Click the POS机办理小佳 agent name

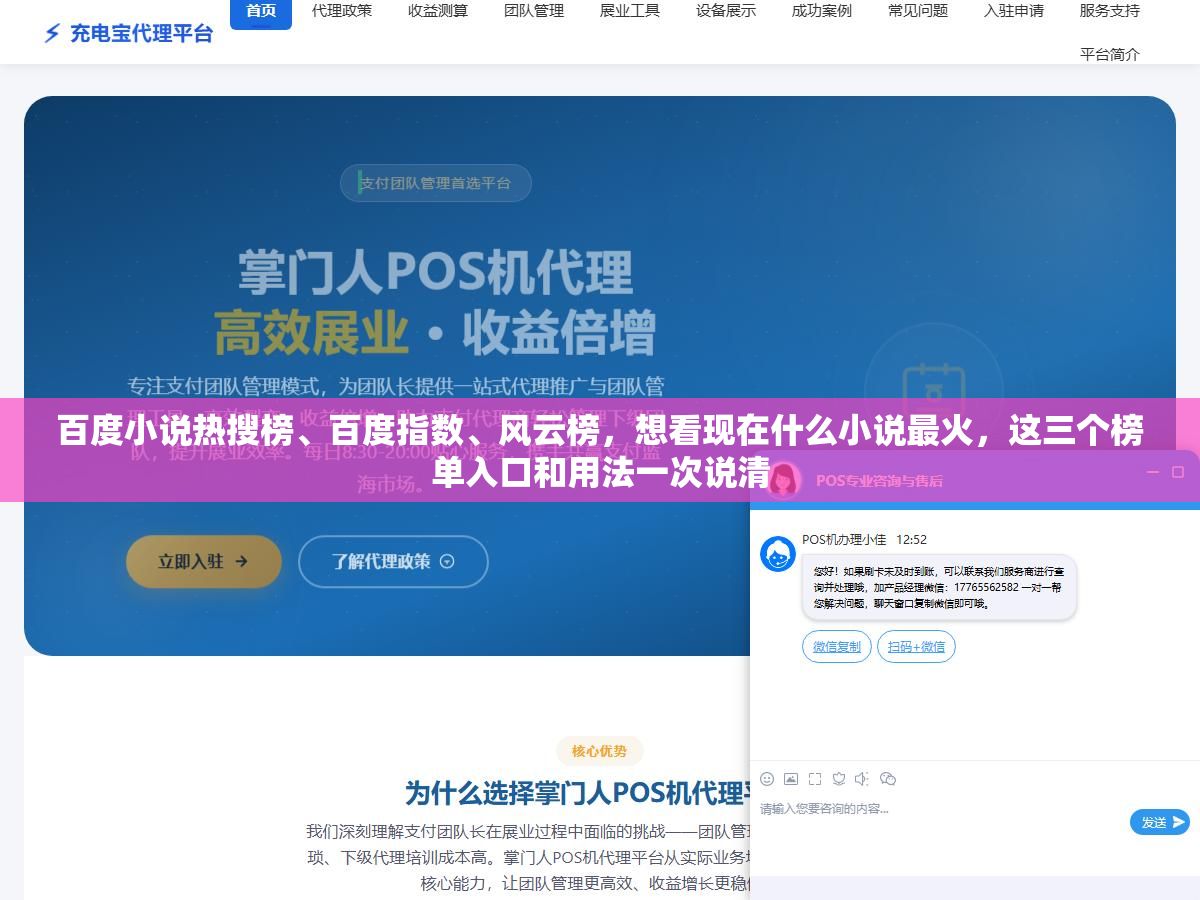tap(844, 539)
